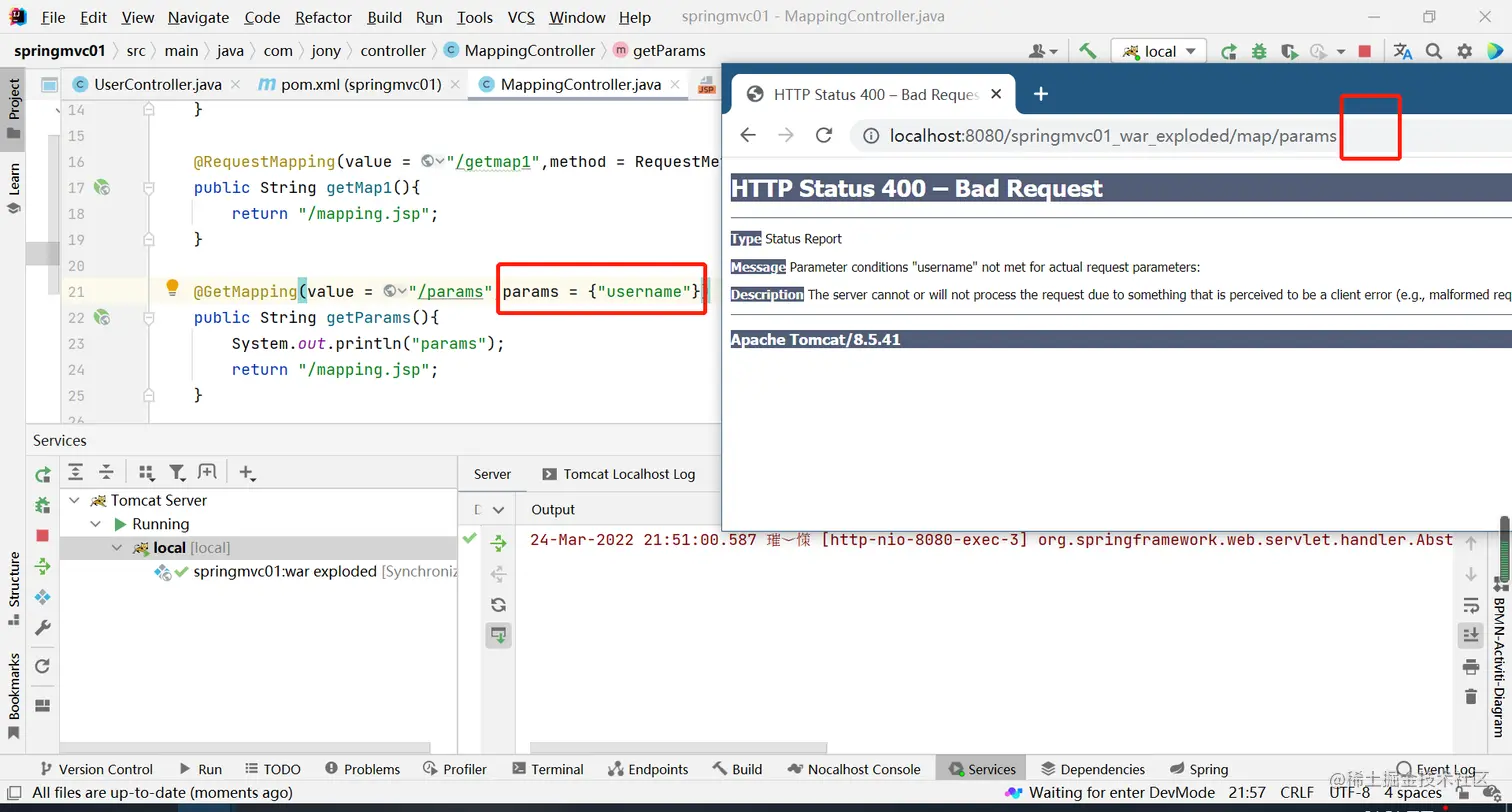Collapse All nodes in the Services tree toolbar
Viewport: 1512px width, 812px height.
106,473
